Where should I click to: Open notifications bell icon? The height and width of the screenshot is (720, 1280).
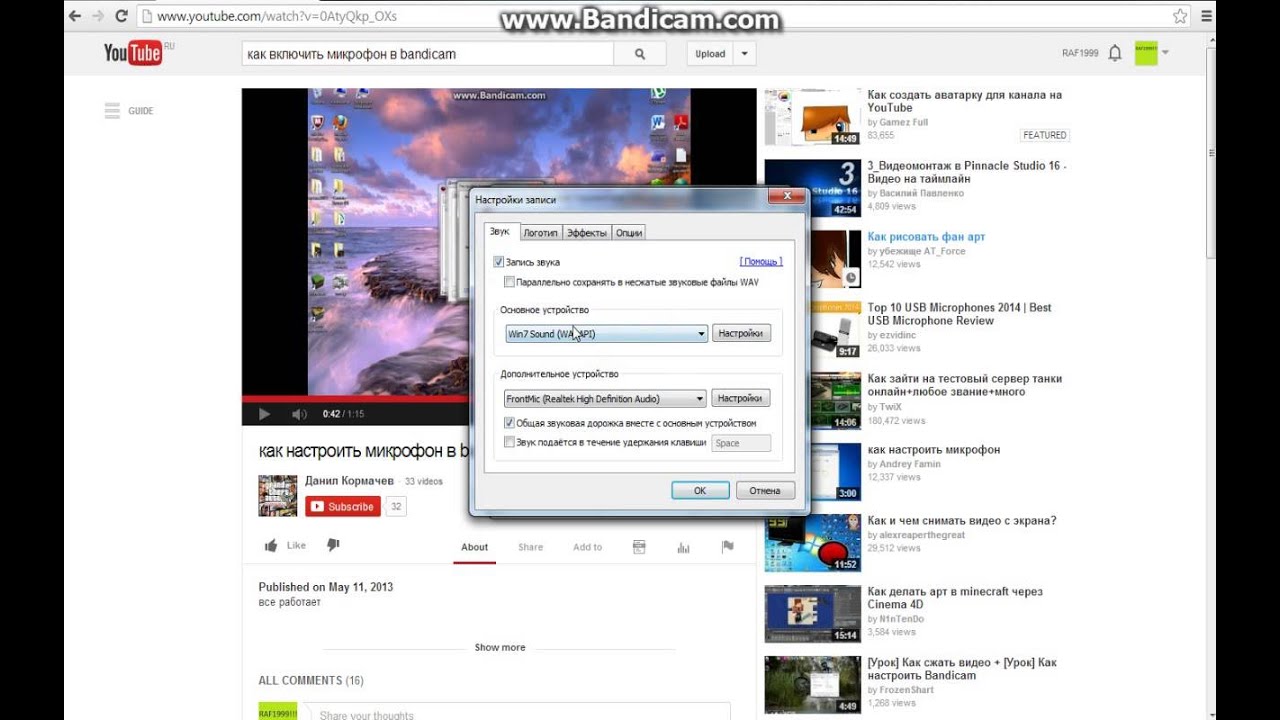coord(1115,53)
